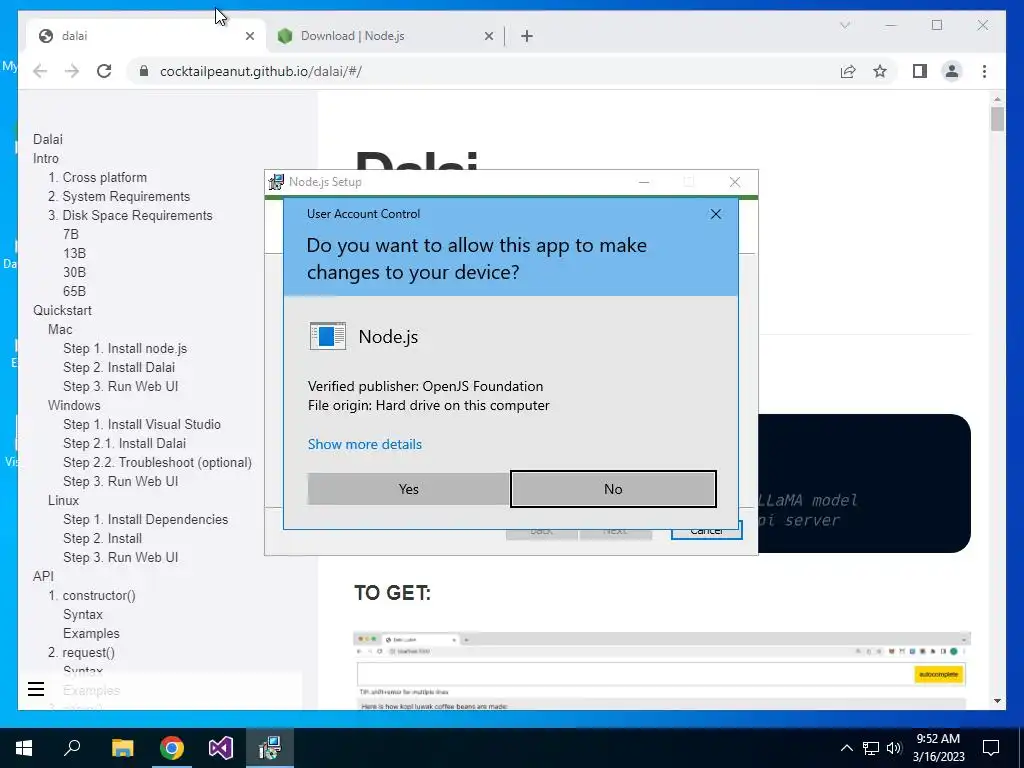This screenshot has width=1024, height=768.
Task: Click the TO GET screenshot thumbnail
Action: point(662,671)
